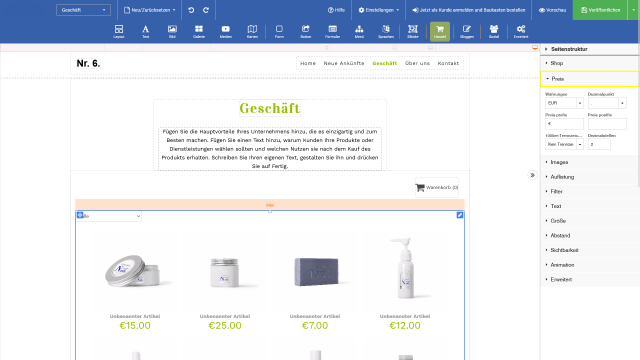This screenshot has height=360, width=640.
Task: Open the Blöcke blocks tool
Action: click(413, 31)
